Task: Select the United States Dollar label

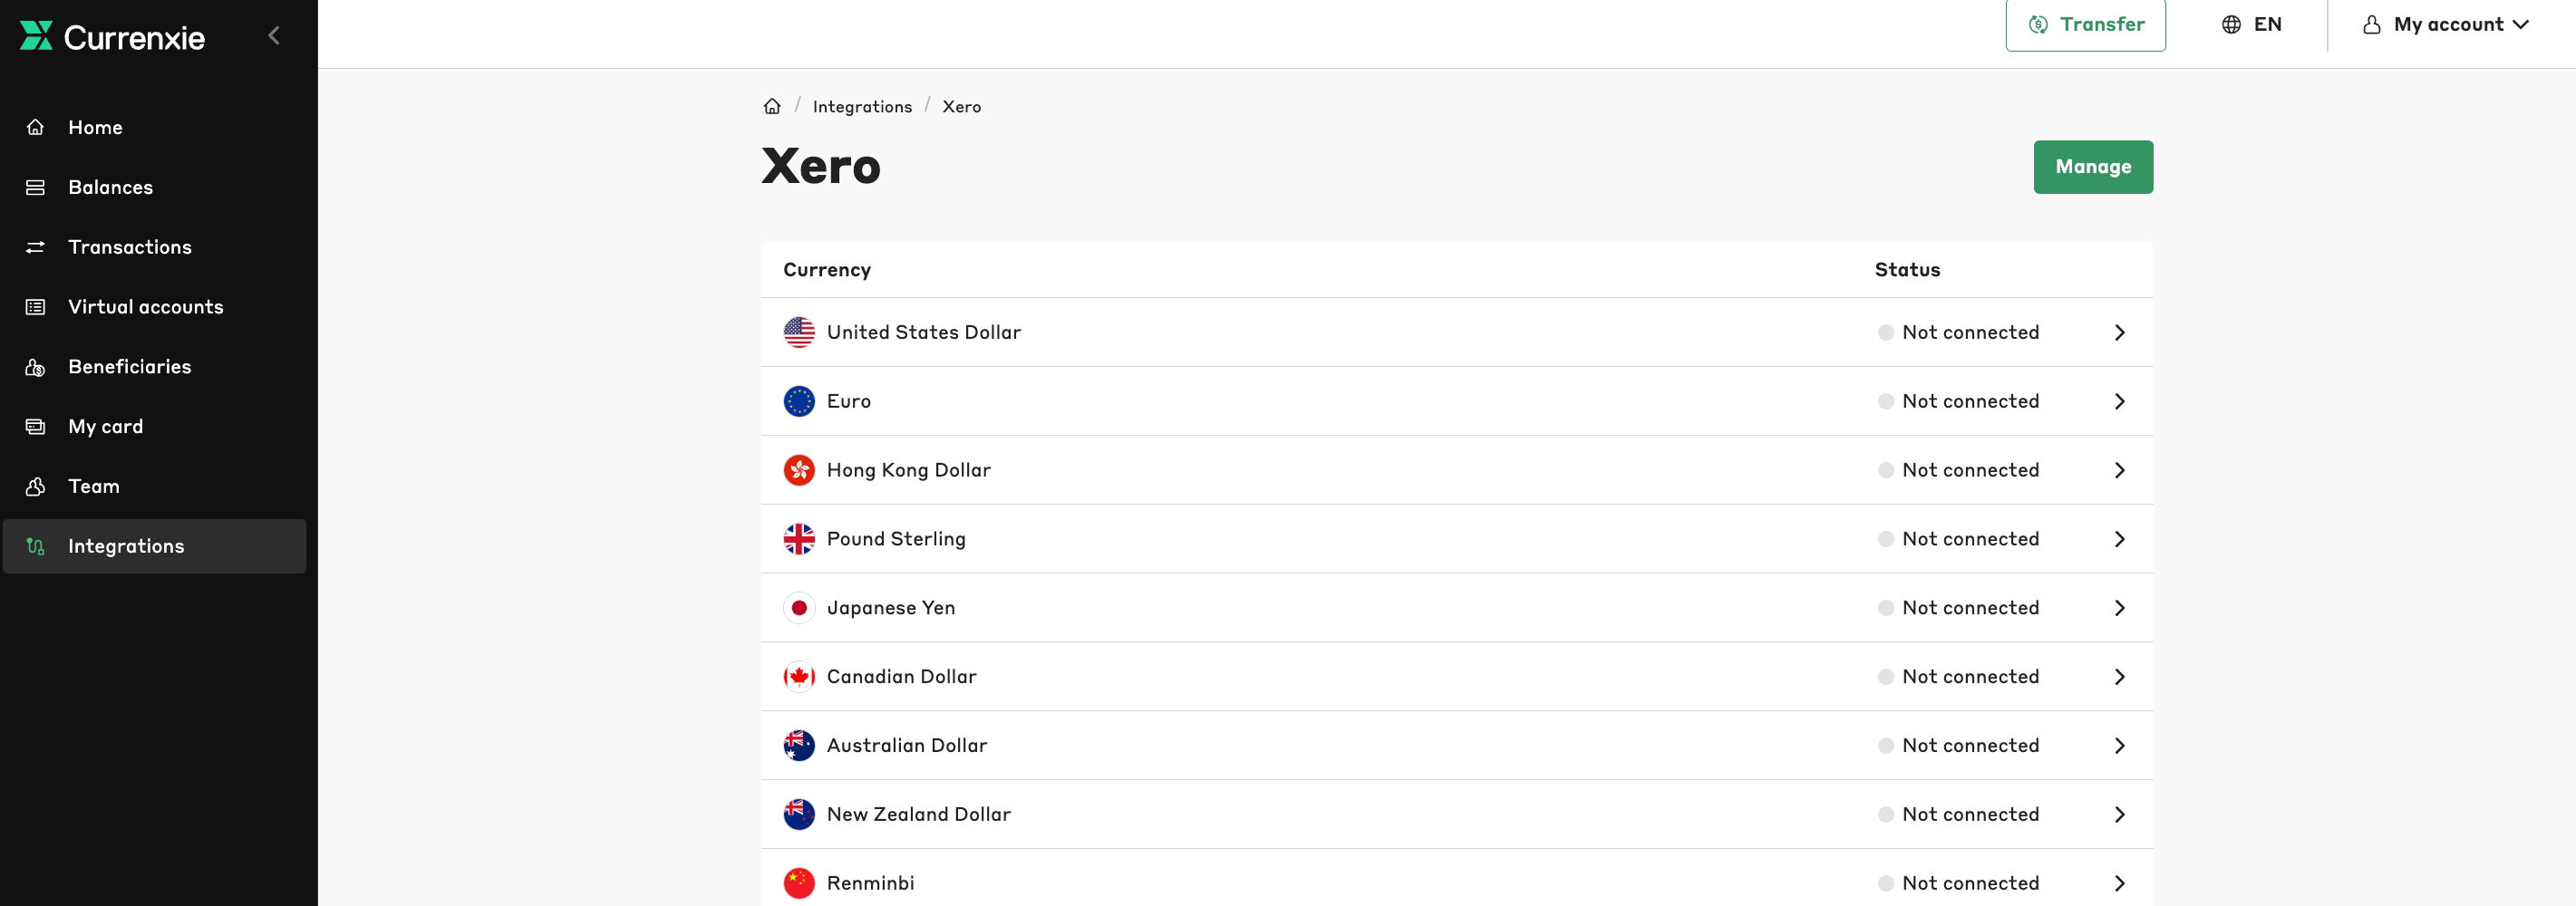Action: pyautogui.click(x=924, y=332)
